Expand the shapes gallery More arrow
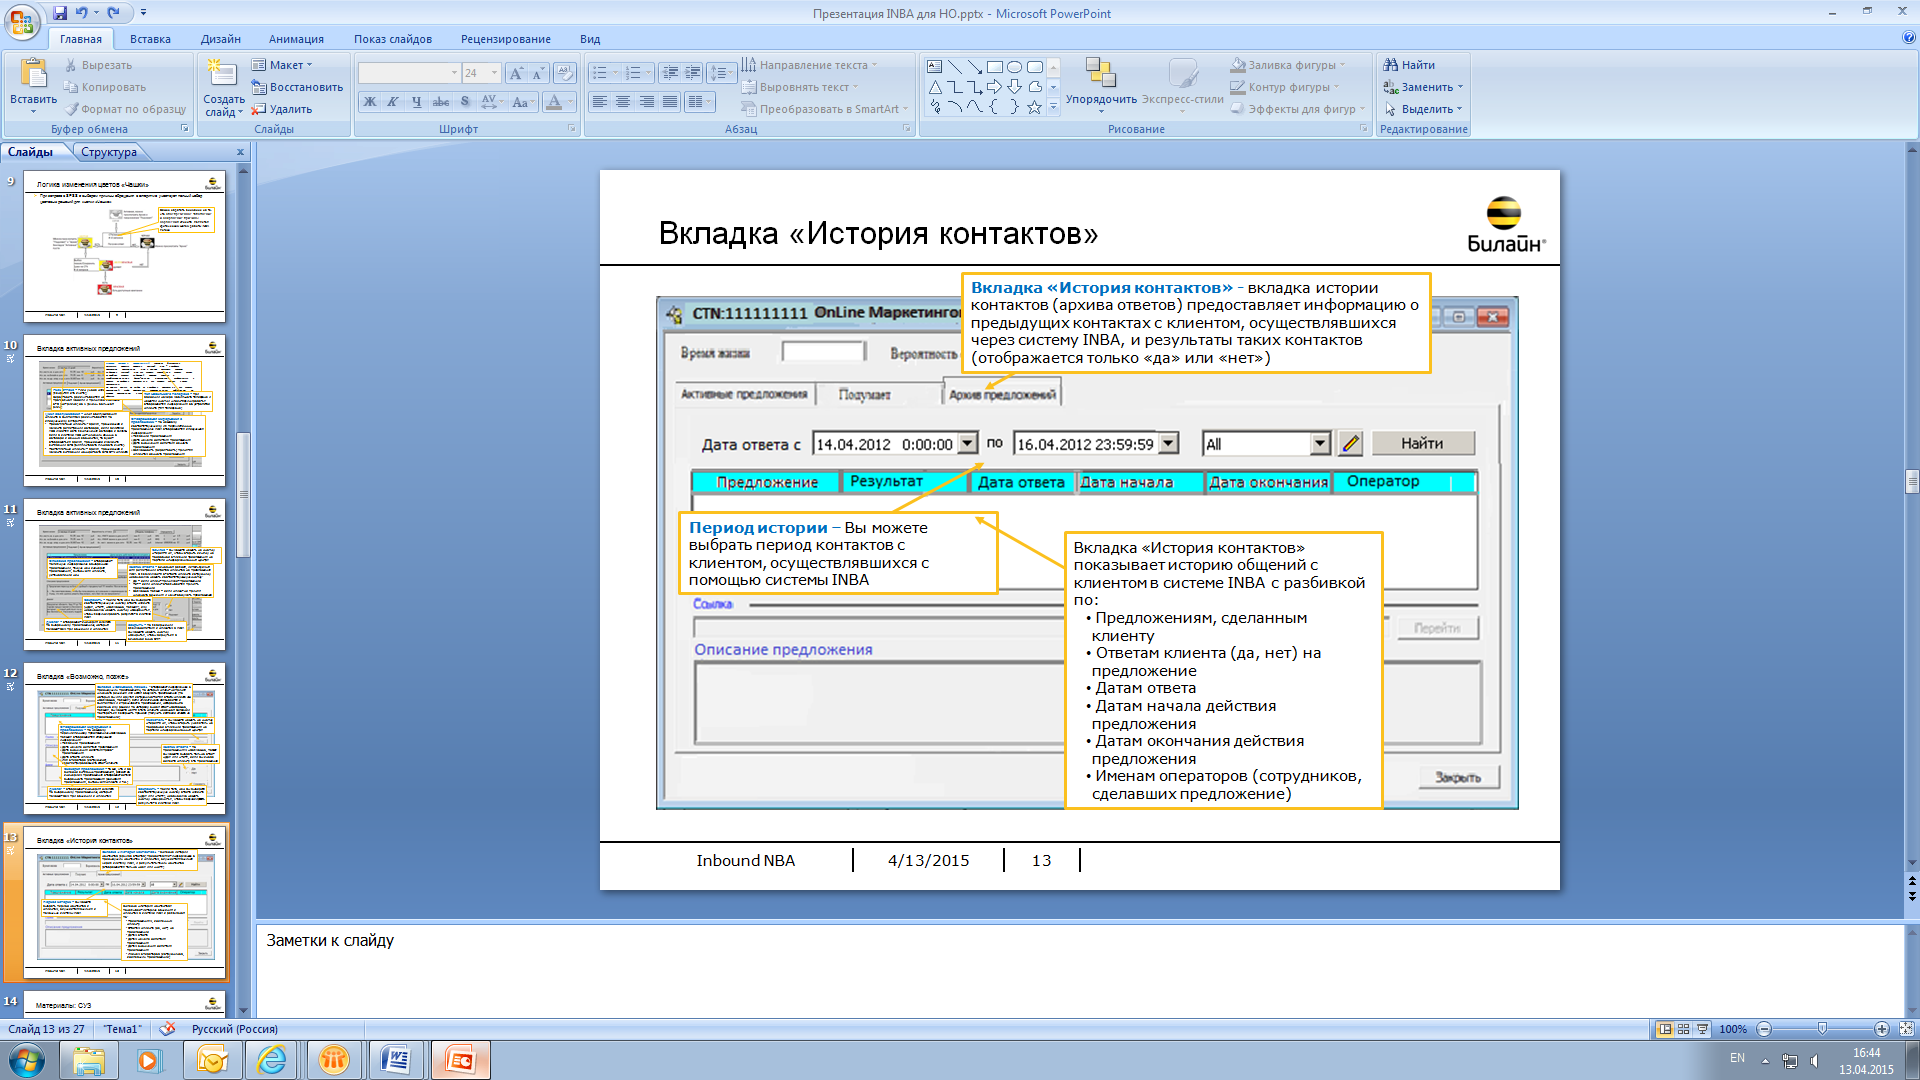This screenshot has width=1920, height=1080. [x=1053, y=107]
